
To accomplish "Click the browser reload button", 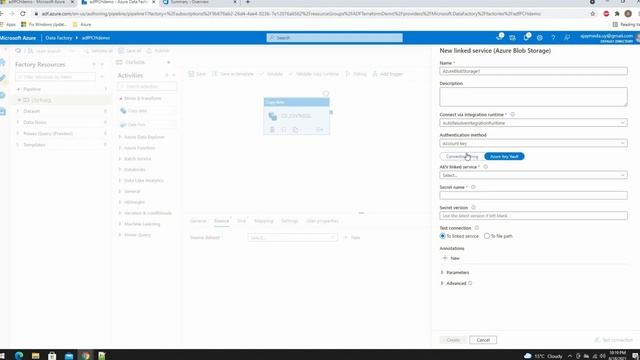I will [x=23, y=13].
